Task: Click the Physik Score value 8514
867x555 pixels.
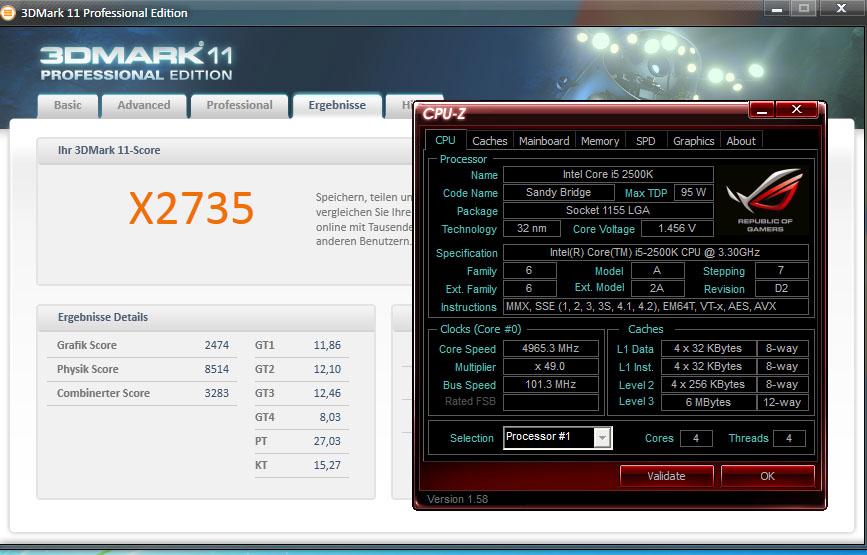Action: 217,369
